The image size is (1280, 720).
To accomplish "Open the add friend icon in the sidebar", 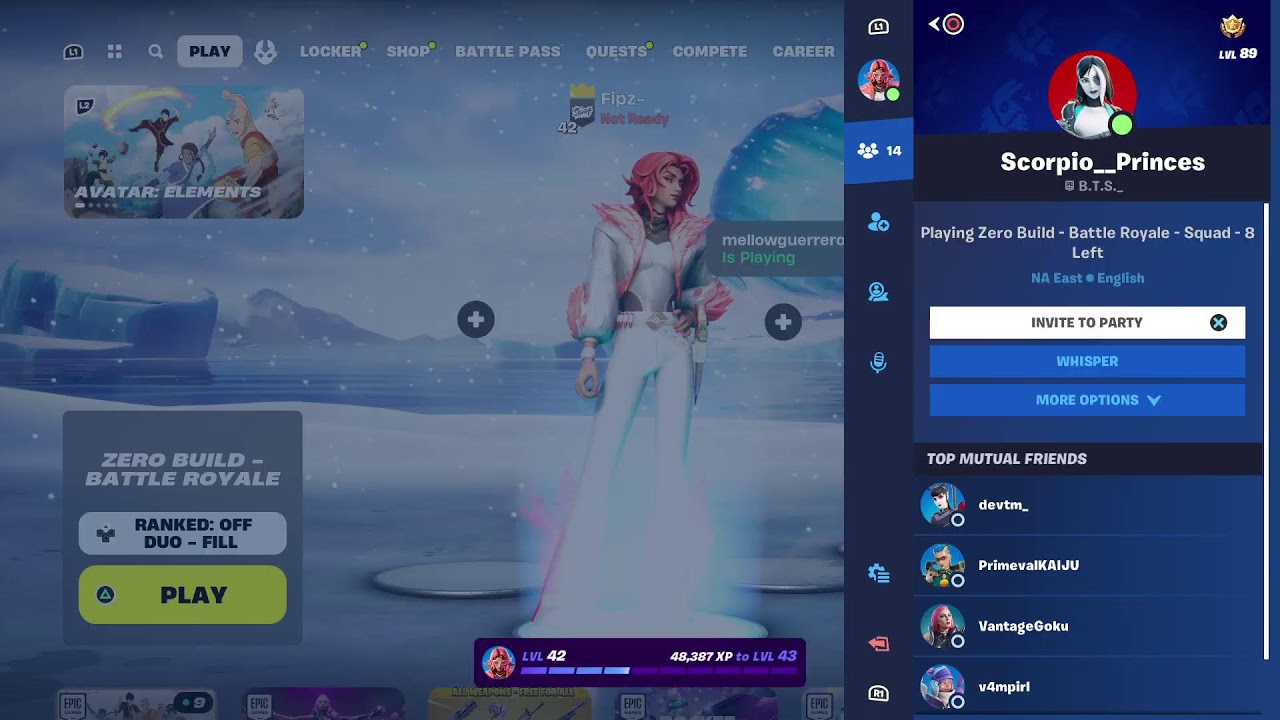I will pos(878,223).
